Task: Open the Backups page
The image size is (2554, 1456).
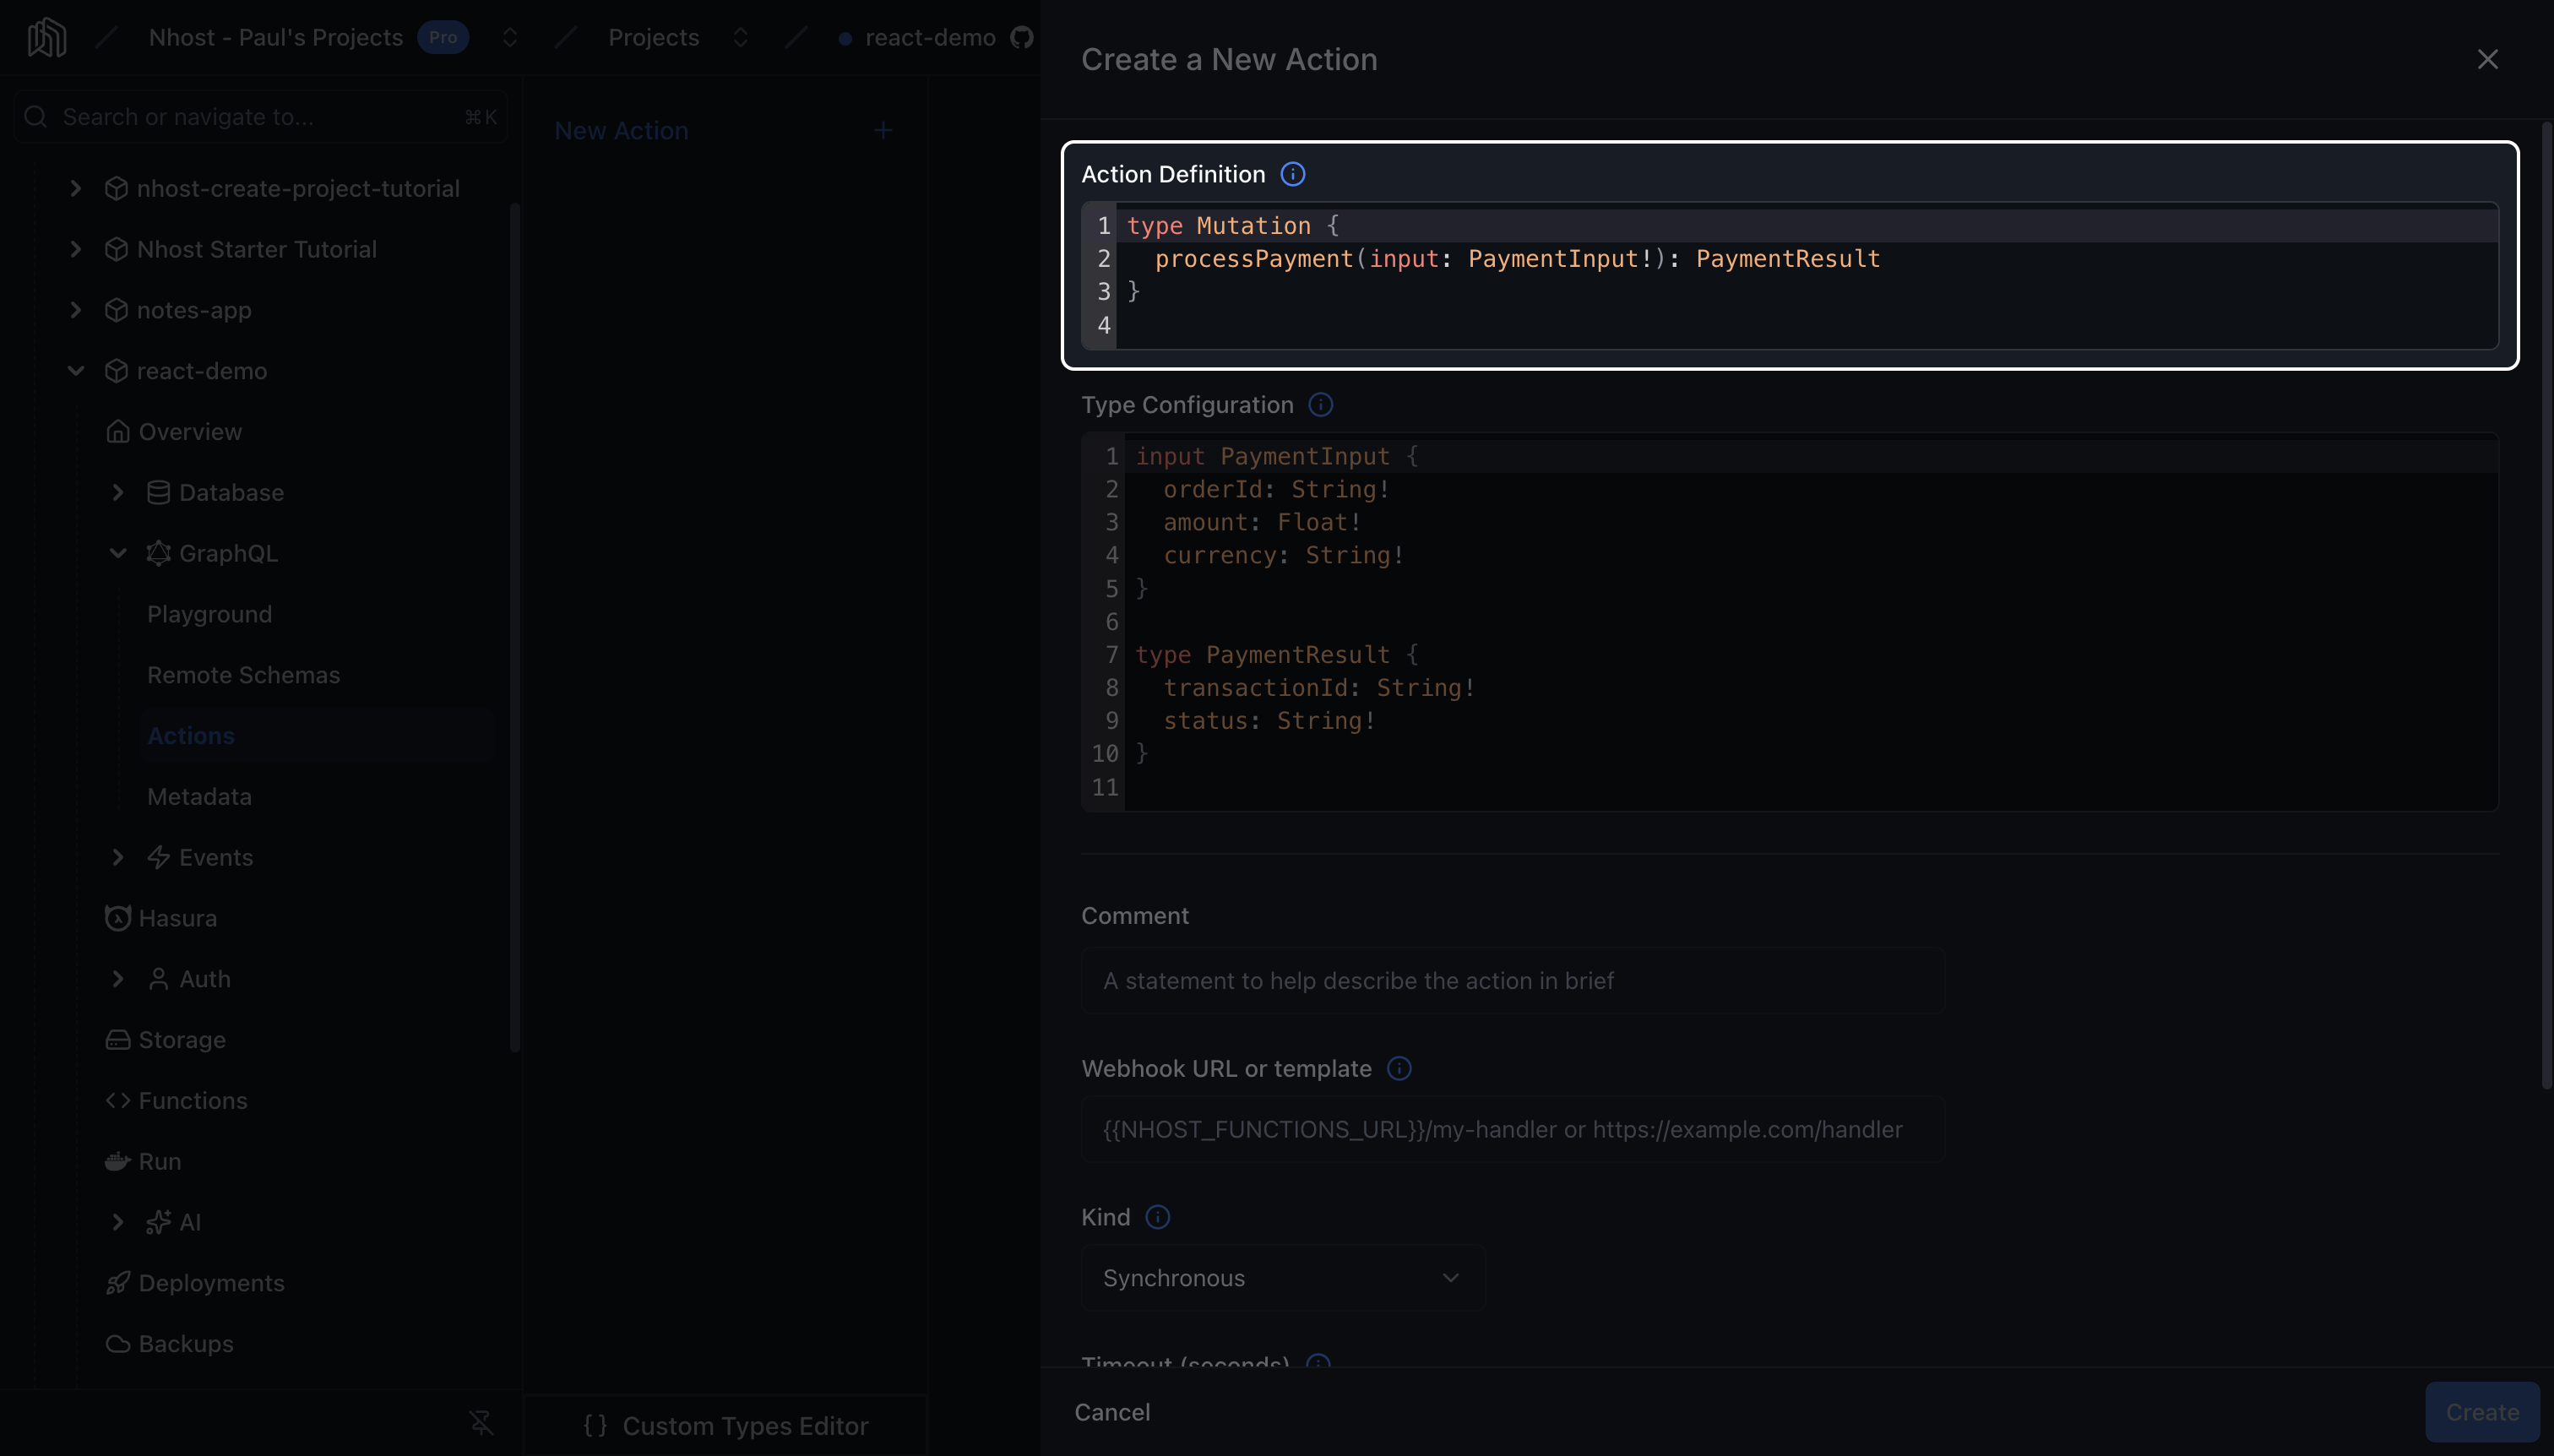Action: tap(186, 1344)
